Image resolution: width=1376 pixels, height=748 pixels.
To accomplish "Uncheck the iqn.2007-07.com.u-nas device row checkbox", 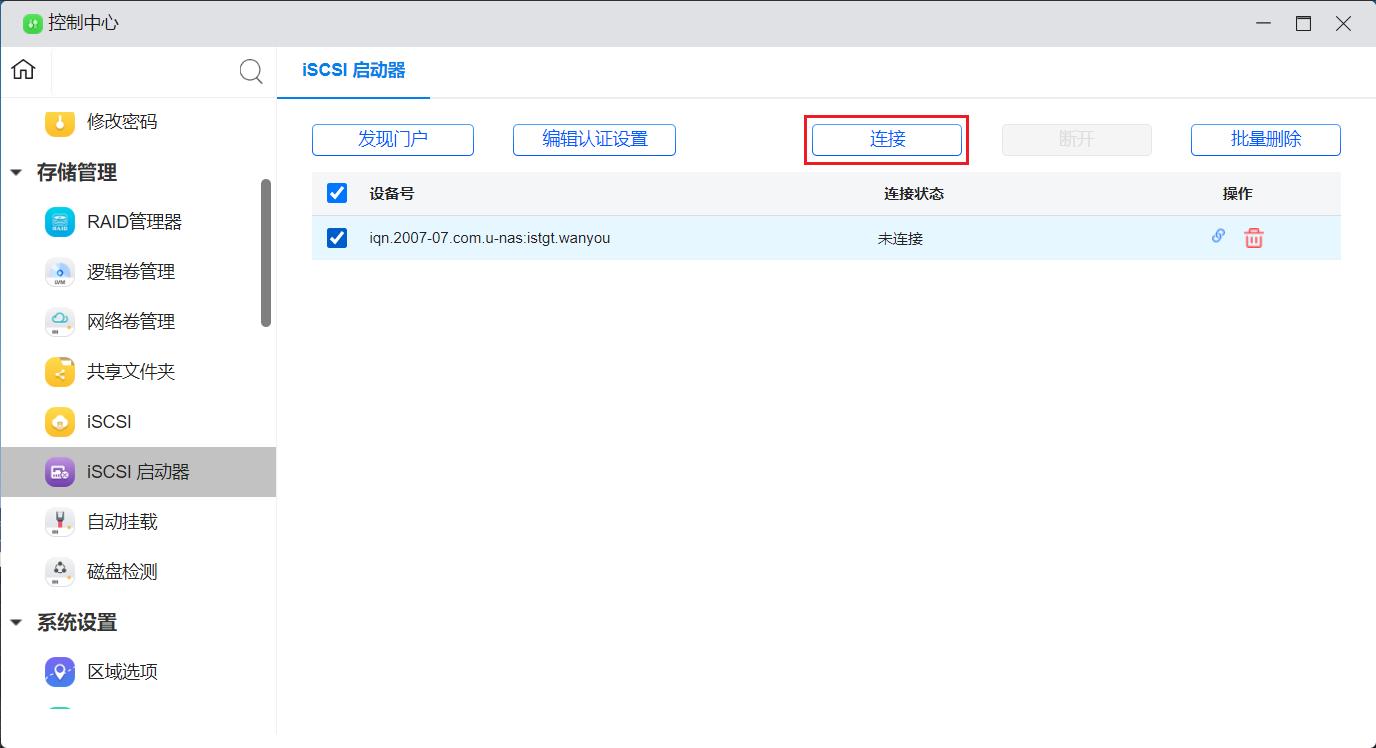I will 337,238.
